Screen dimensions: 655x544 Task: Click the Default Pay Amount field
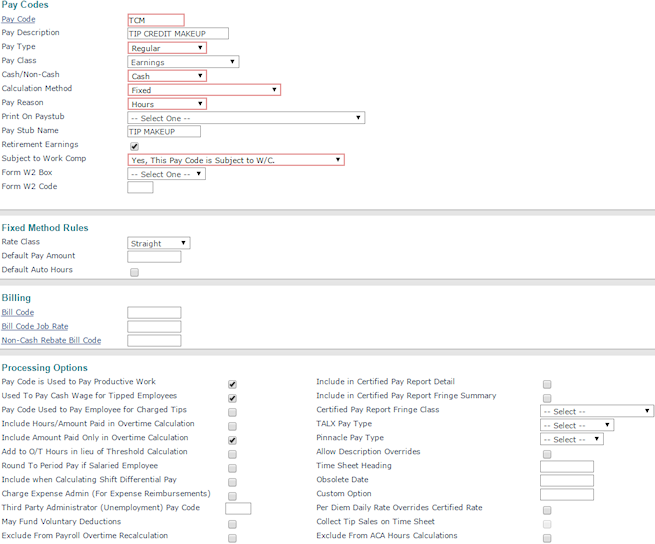(154, 257)
